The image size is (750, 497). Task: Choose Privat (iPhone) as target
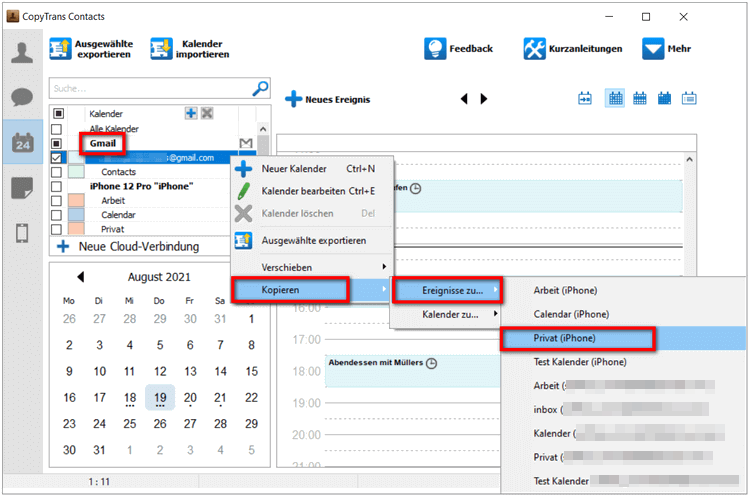[x=623, y=338]
